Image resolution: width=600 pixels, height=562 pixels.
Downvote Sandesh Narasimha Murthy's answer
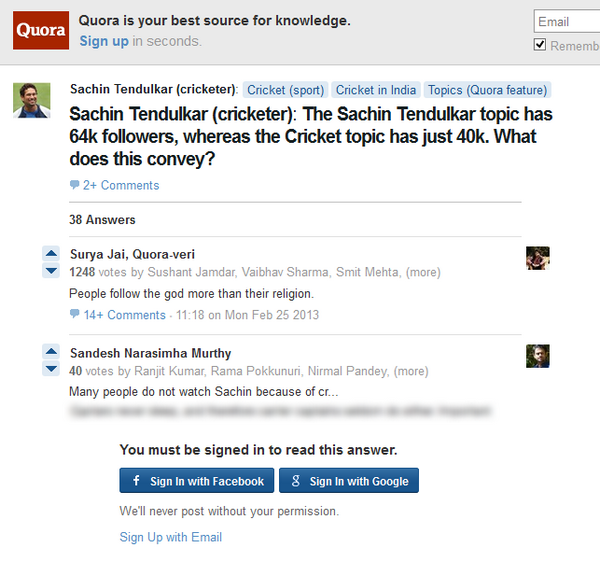(51, 369)
